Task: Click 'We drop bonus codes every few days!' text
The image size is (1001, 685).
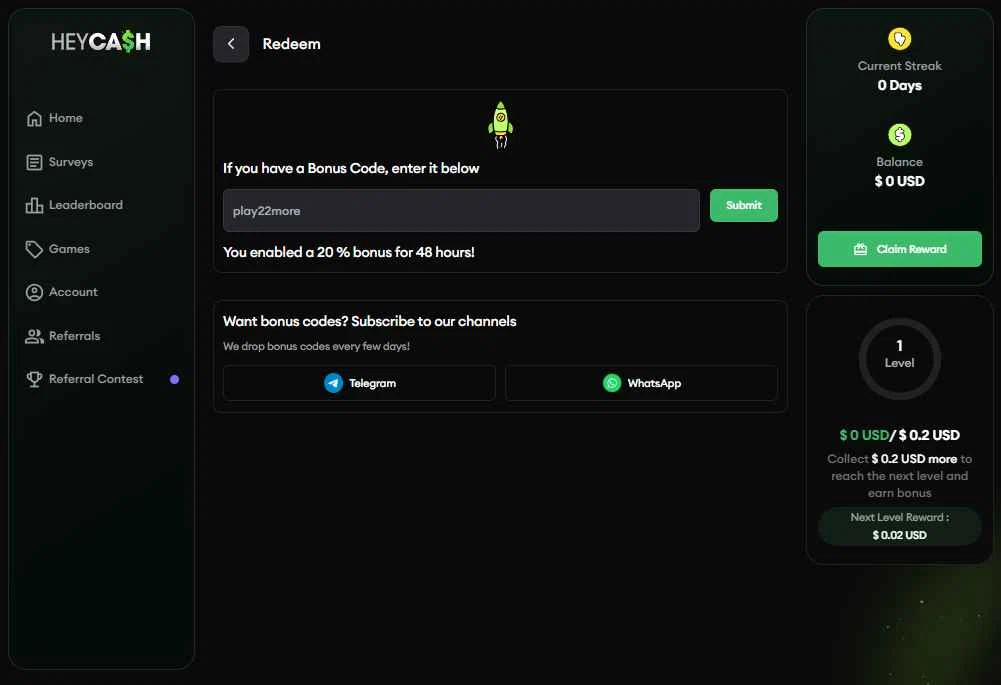Action: click(316, 347)
